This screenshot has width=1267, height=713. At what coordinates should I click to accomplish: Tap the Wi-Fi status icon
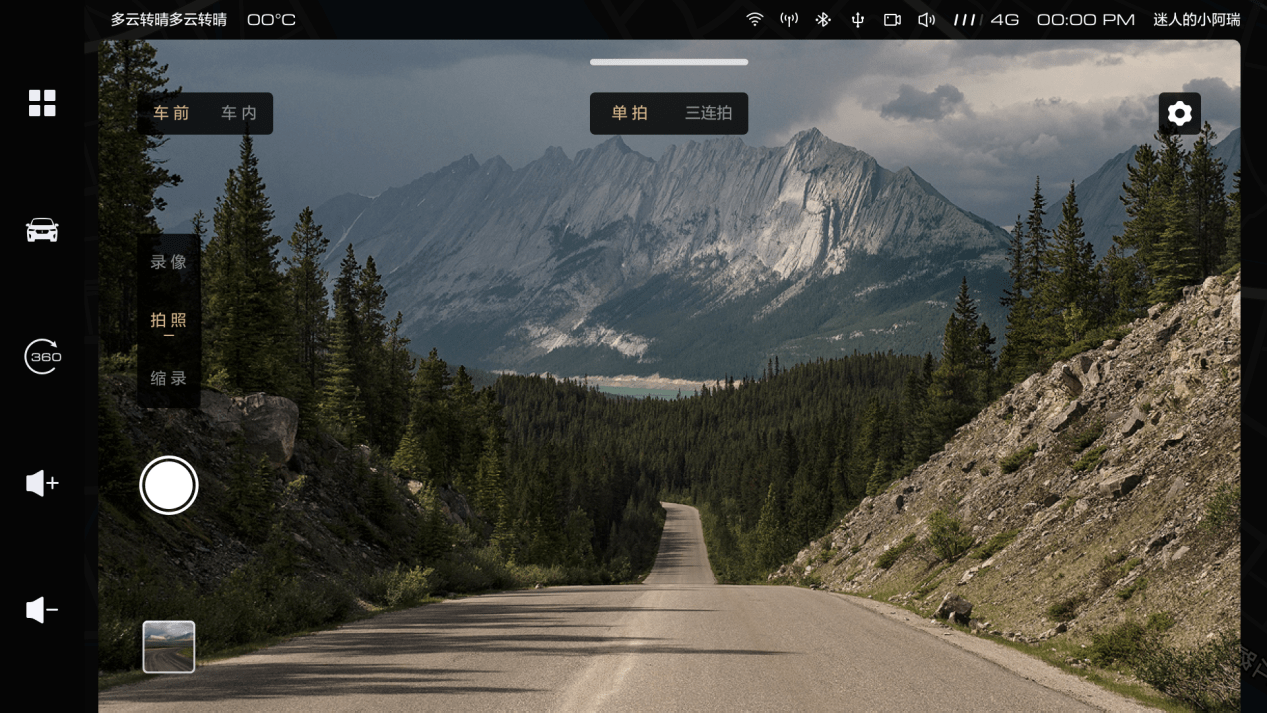tap(755, 19)
